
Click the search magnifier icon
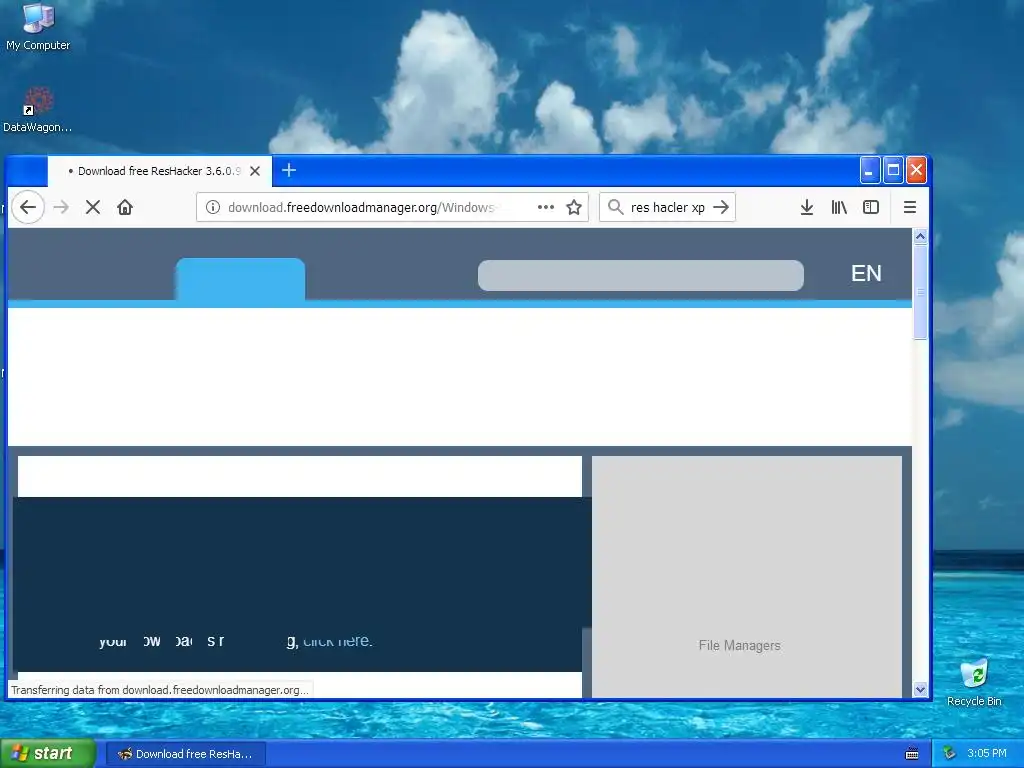pyautogui.click(x=615, y=207)
